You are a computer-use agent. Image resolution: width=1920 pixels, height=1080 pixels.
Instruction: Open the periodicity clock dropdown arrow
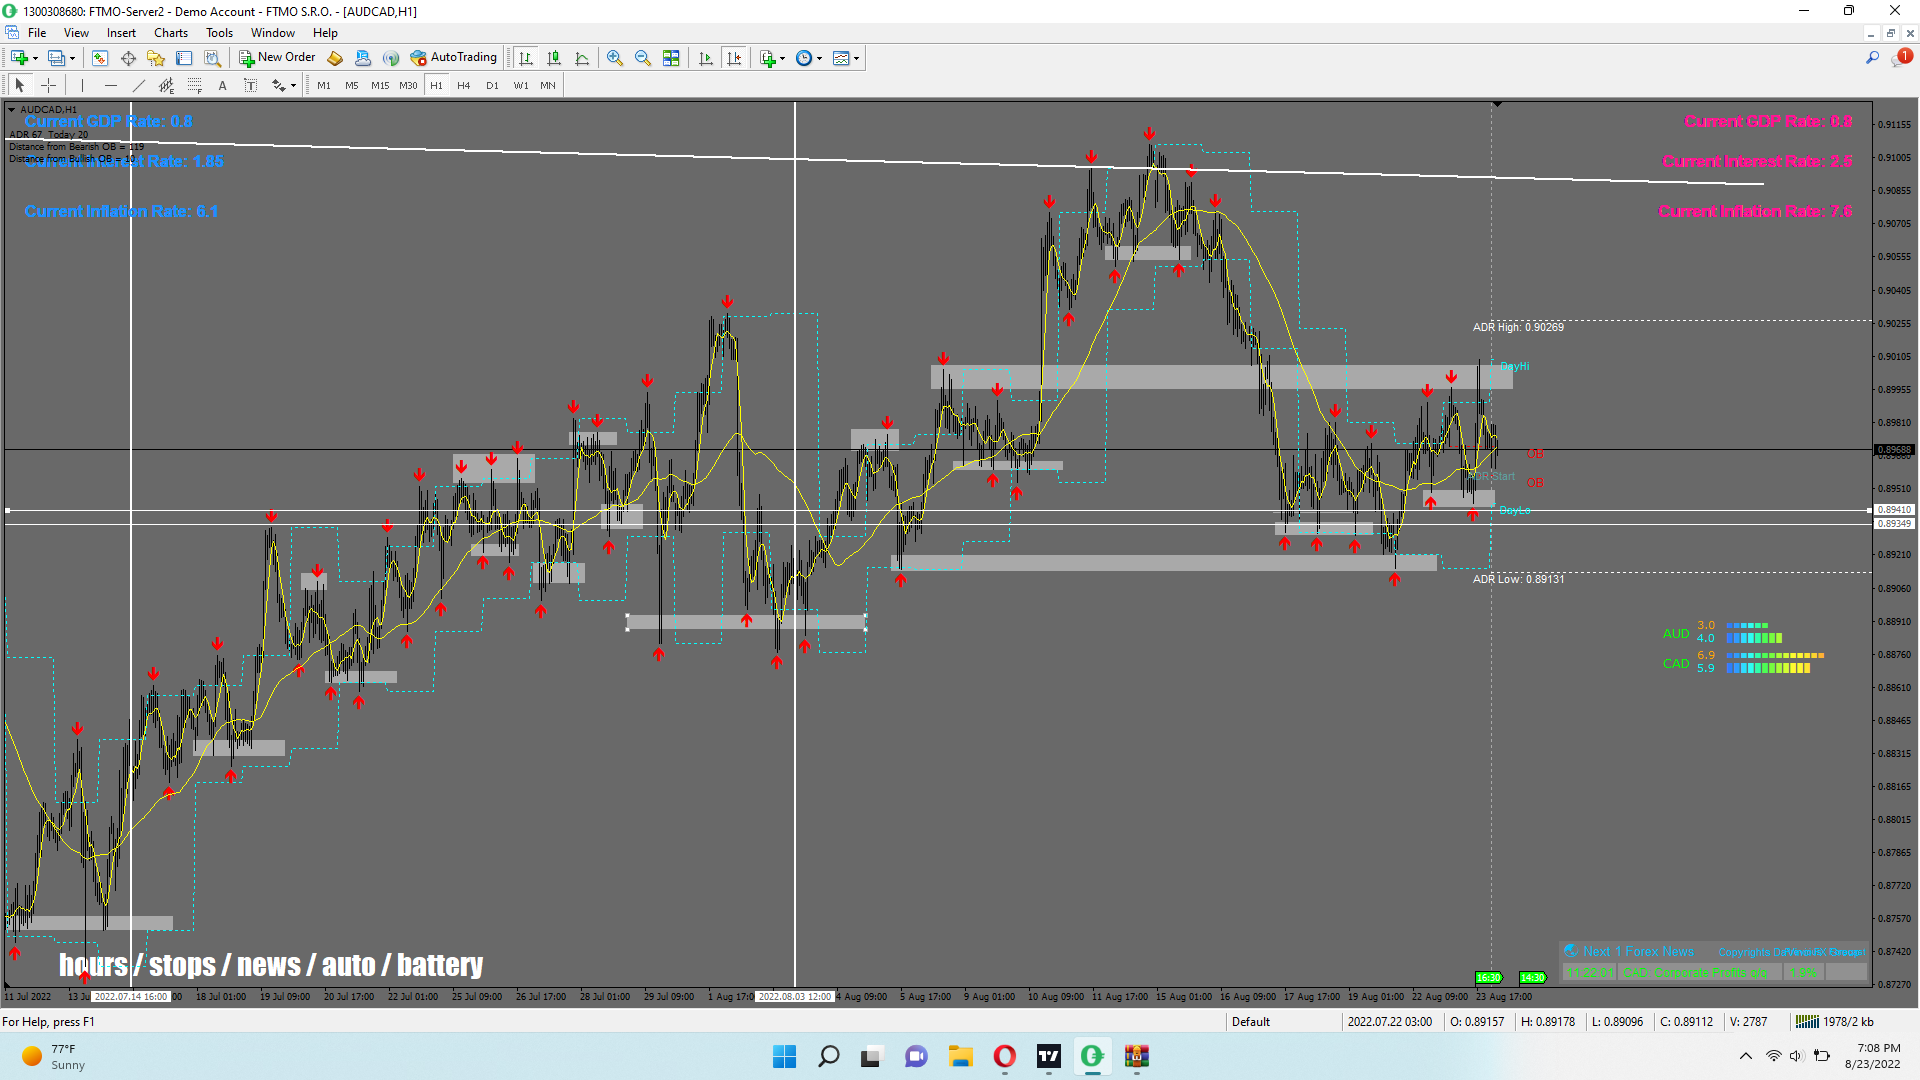[x=819, y=58]
